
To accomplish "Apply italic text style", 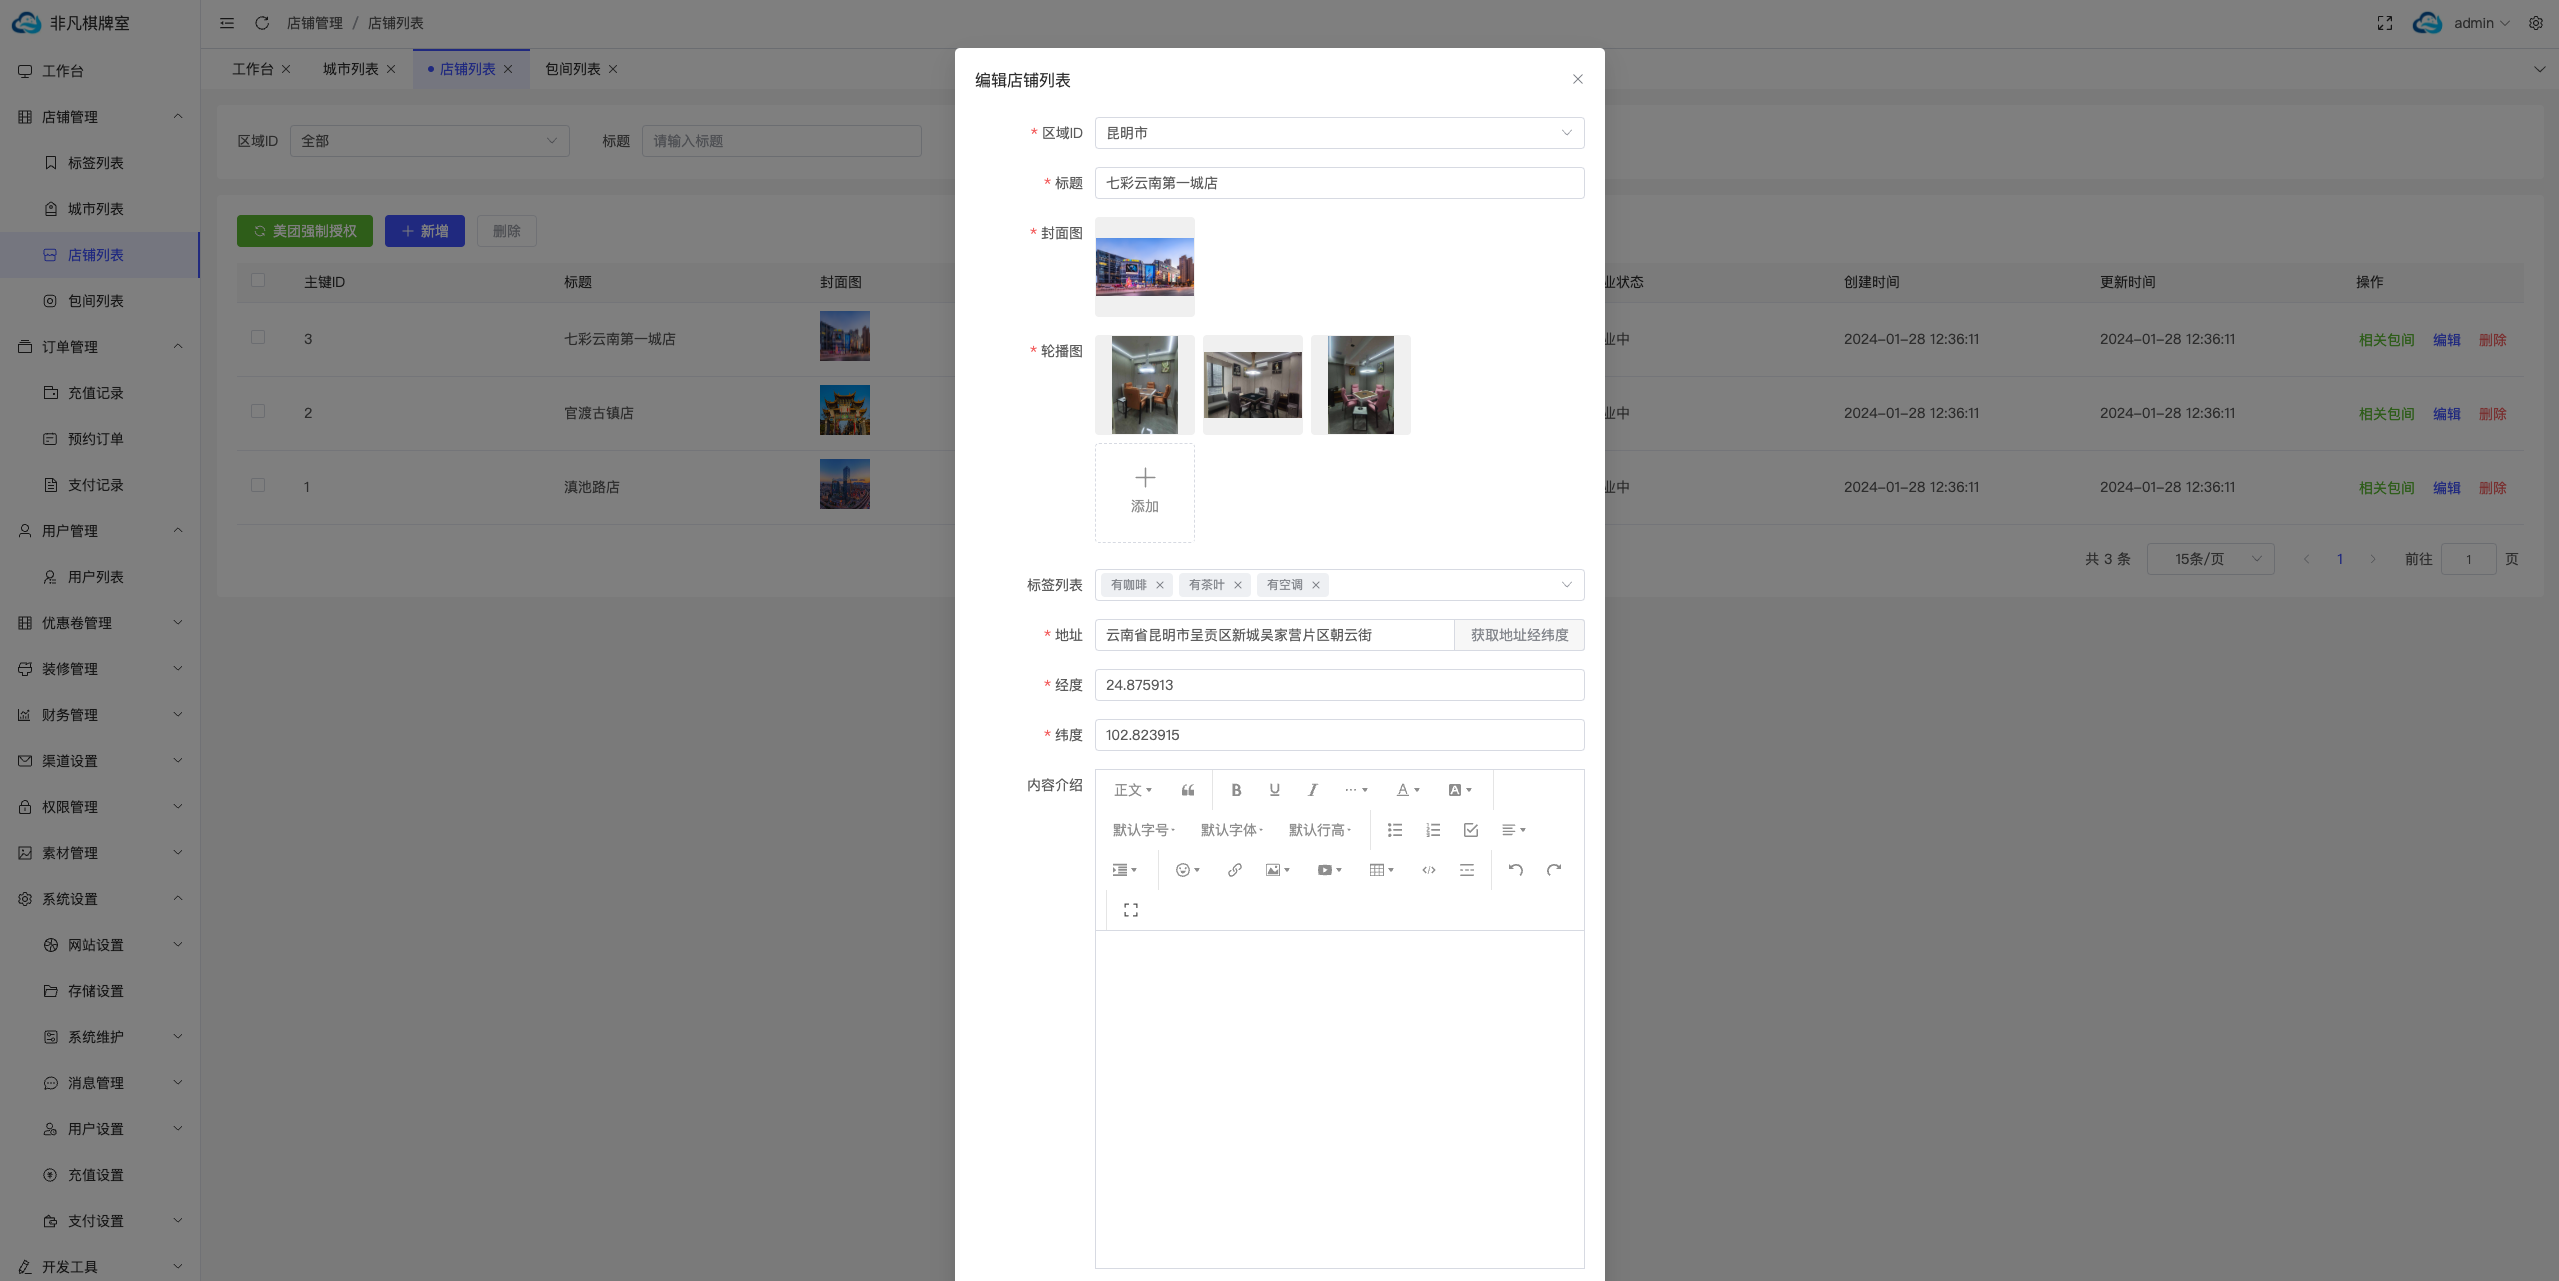I will point(1312,790).
